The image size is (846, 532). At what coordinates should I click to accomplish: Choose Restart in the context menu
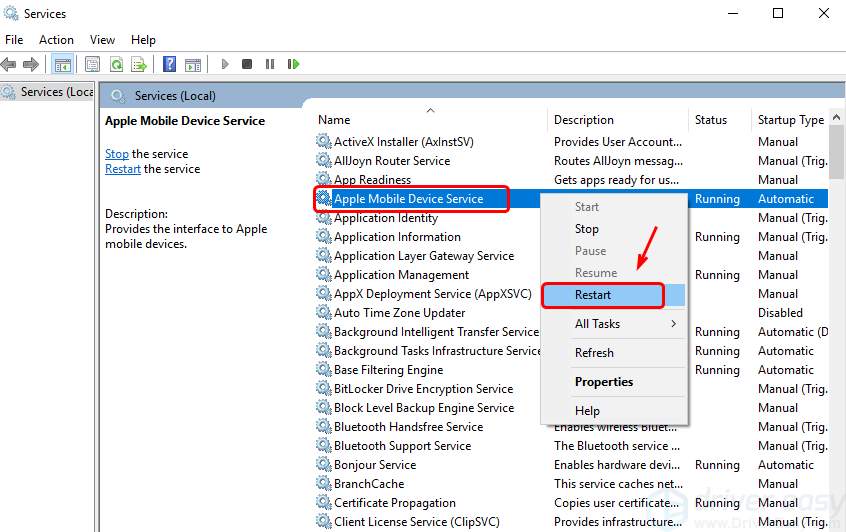[x=614, y=295]
